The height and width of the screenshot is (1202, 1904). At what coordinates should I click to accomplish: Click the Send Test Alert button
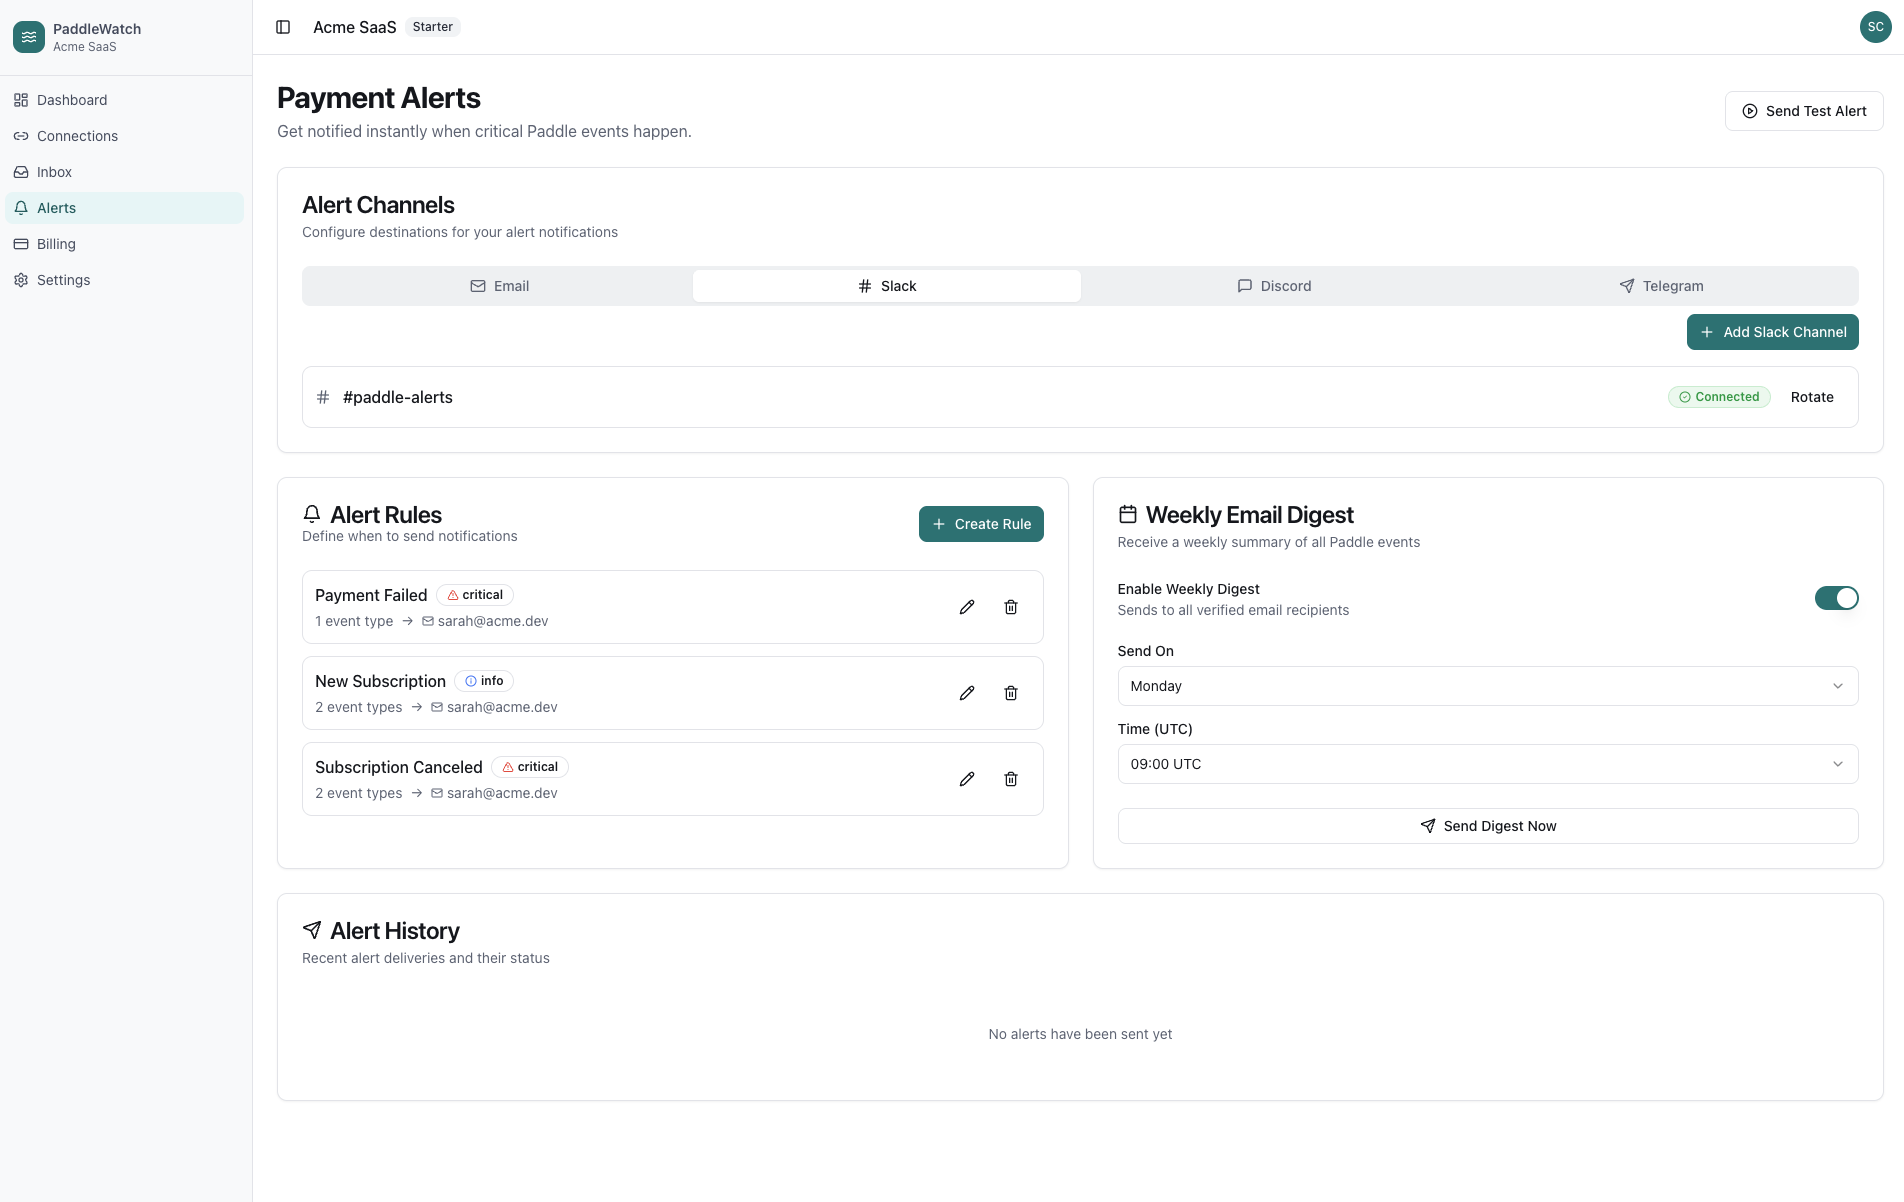pos(1804,111)
